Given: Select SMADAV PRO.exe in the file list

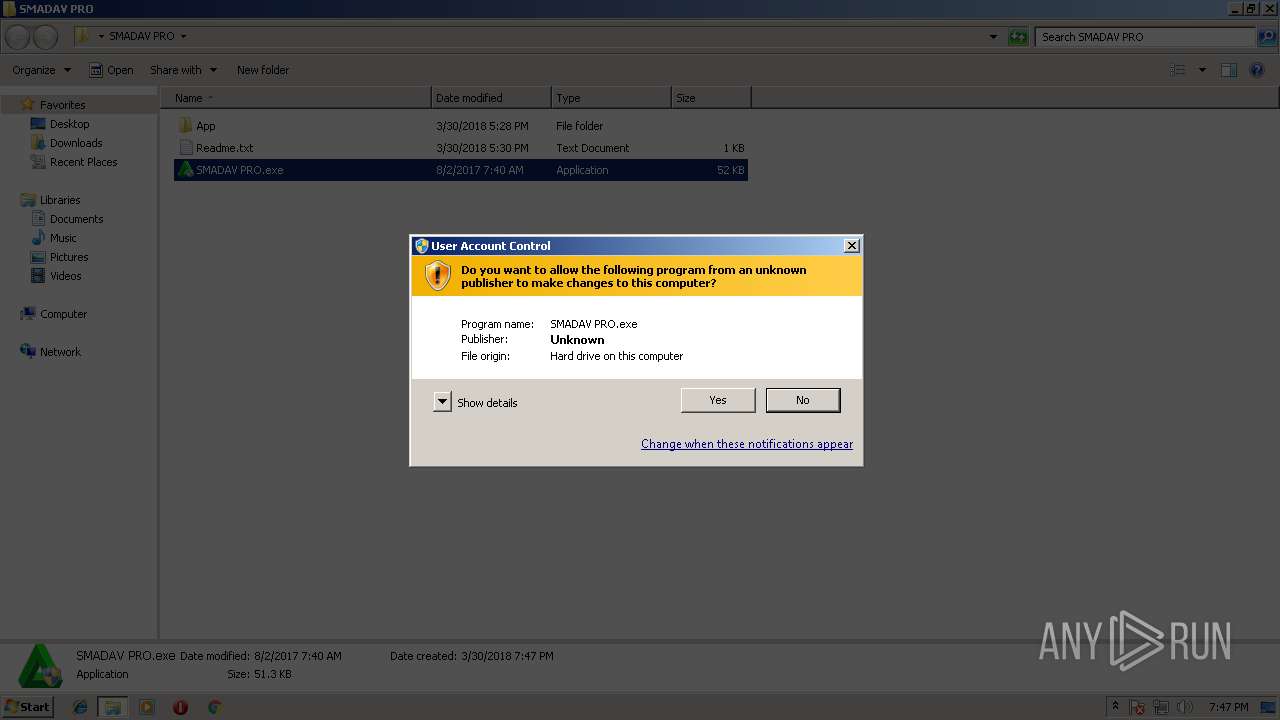Looking at the screenshot, I should (461, 170).
